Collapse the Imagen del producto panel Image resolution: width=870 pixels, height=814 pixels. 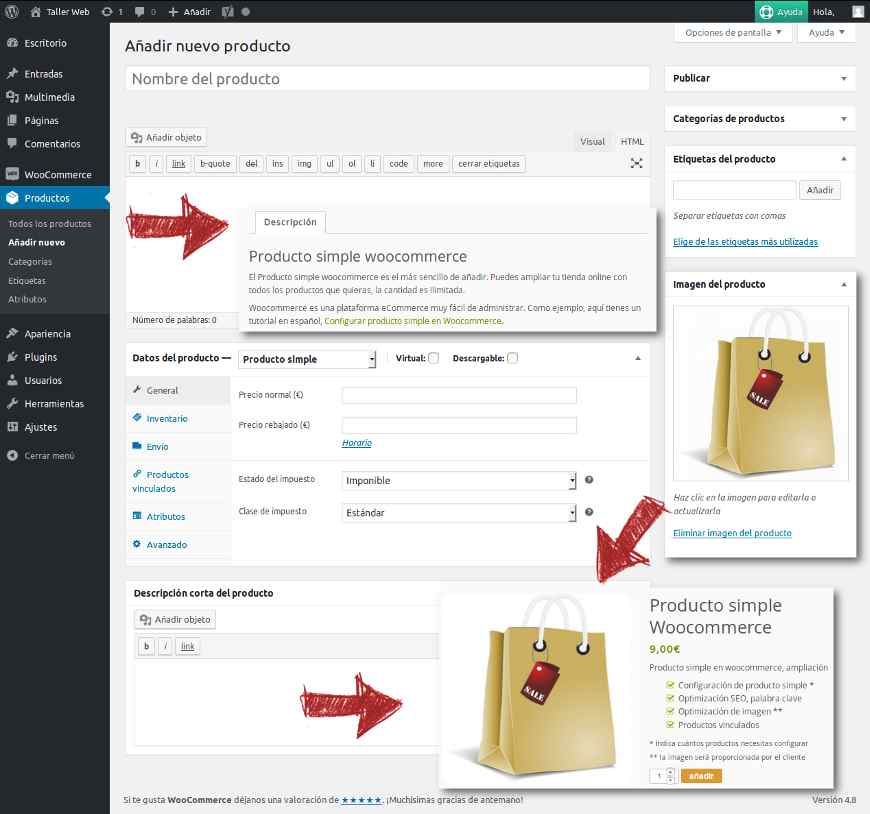tap(844, 285)
